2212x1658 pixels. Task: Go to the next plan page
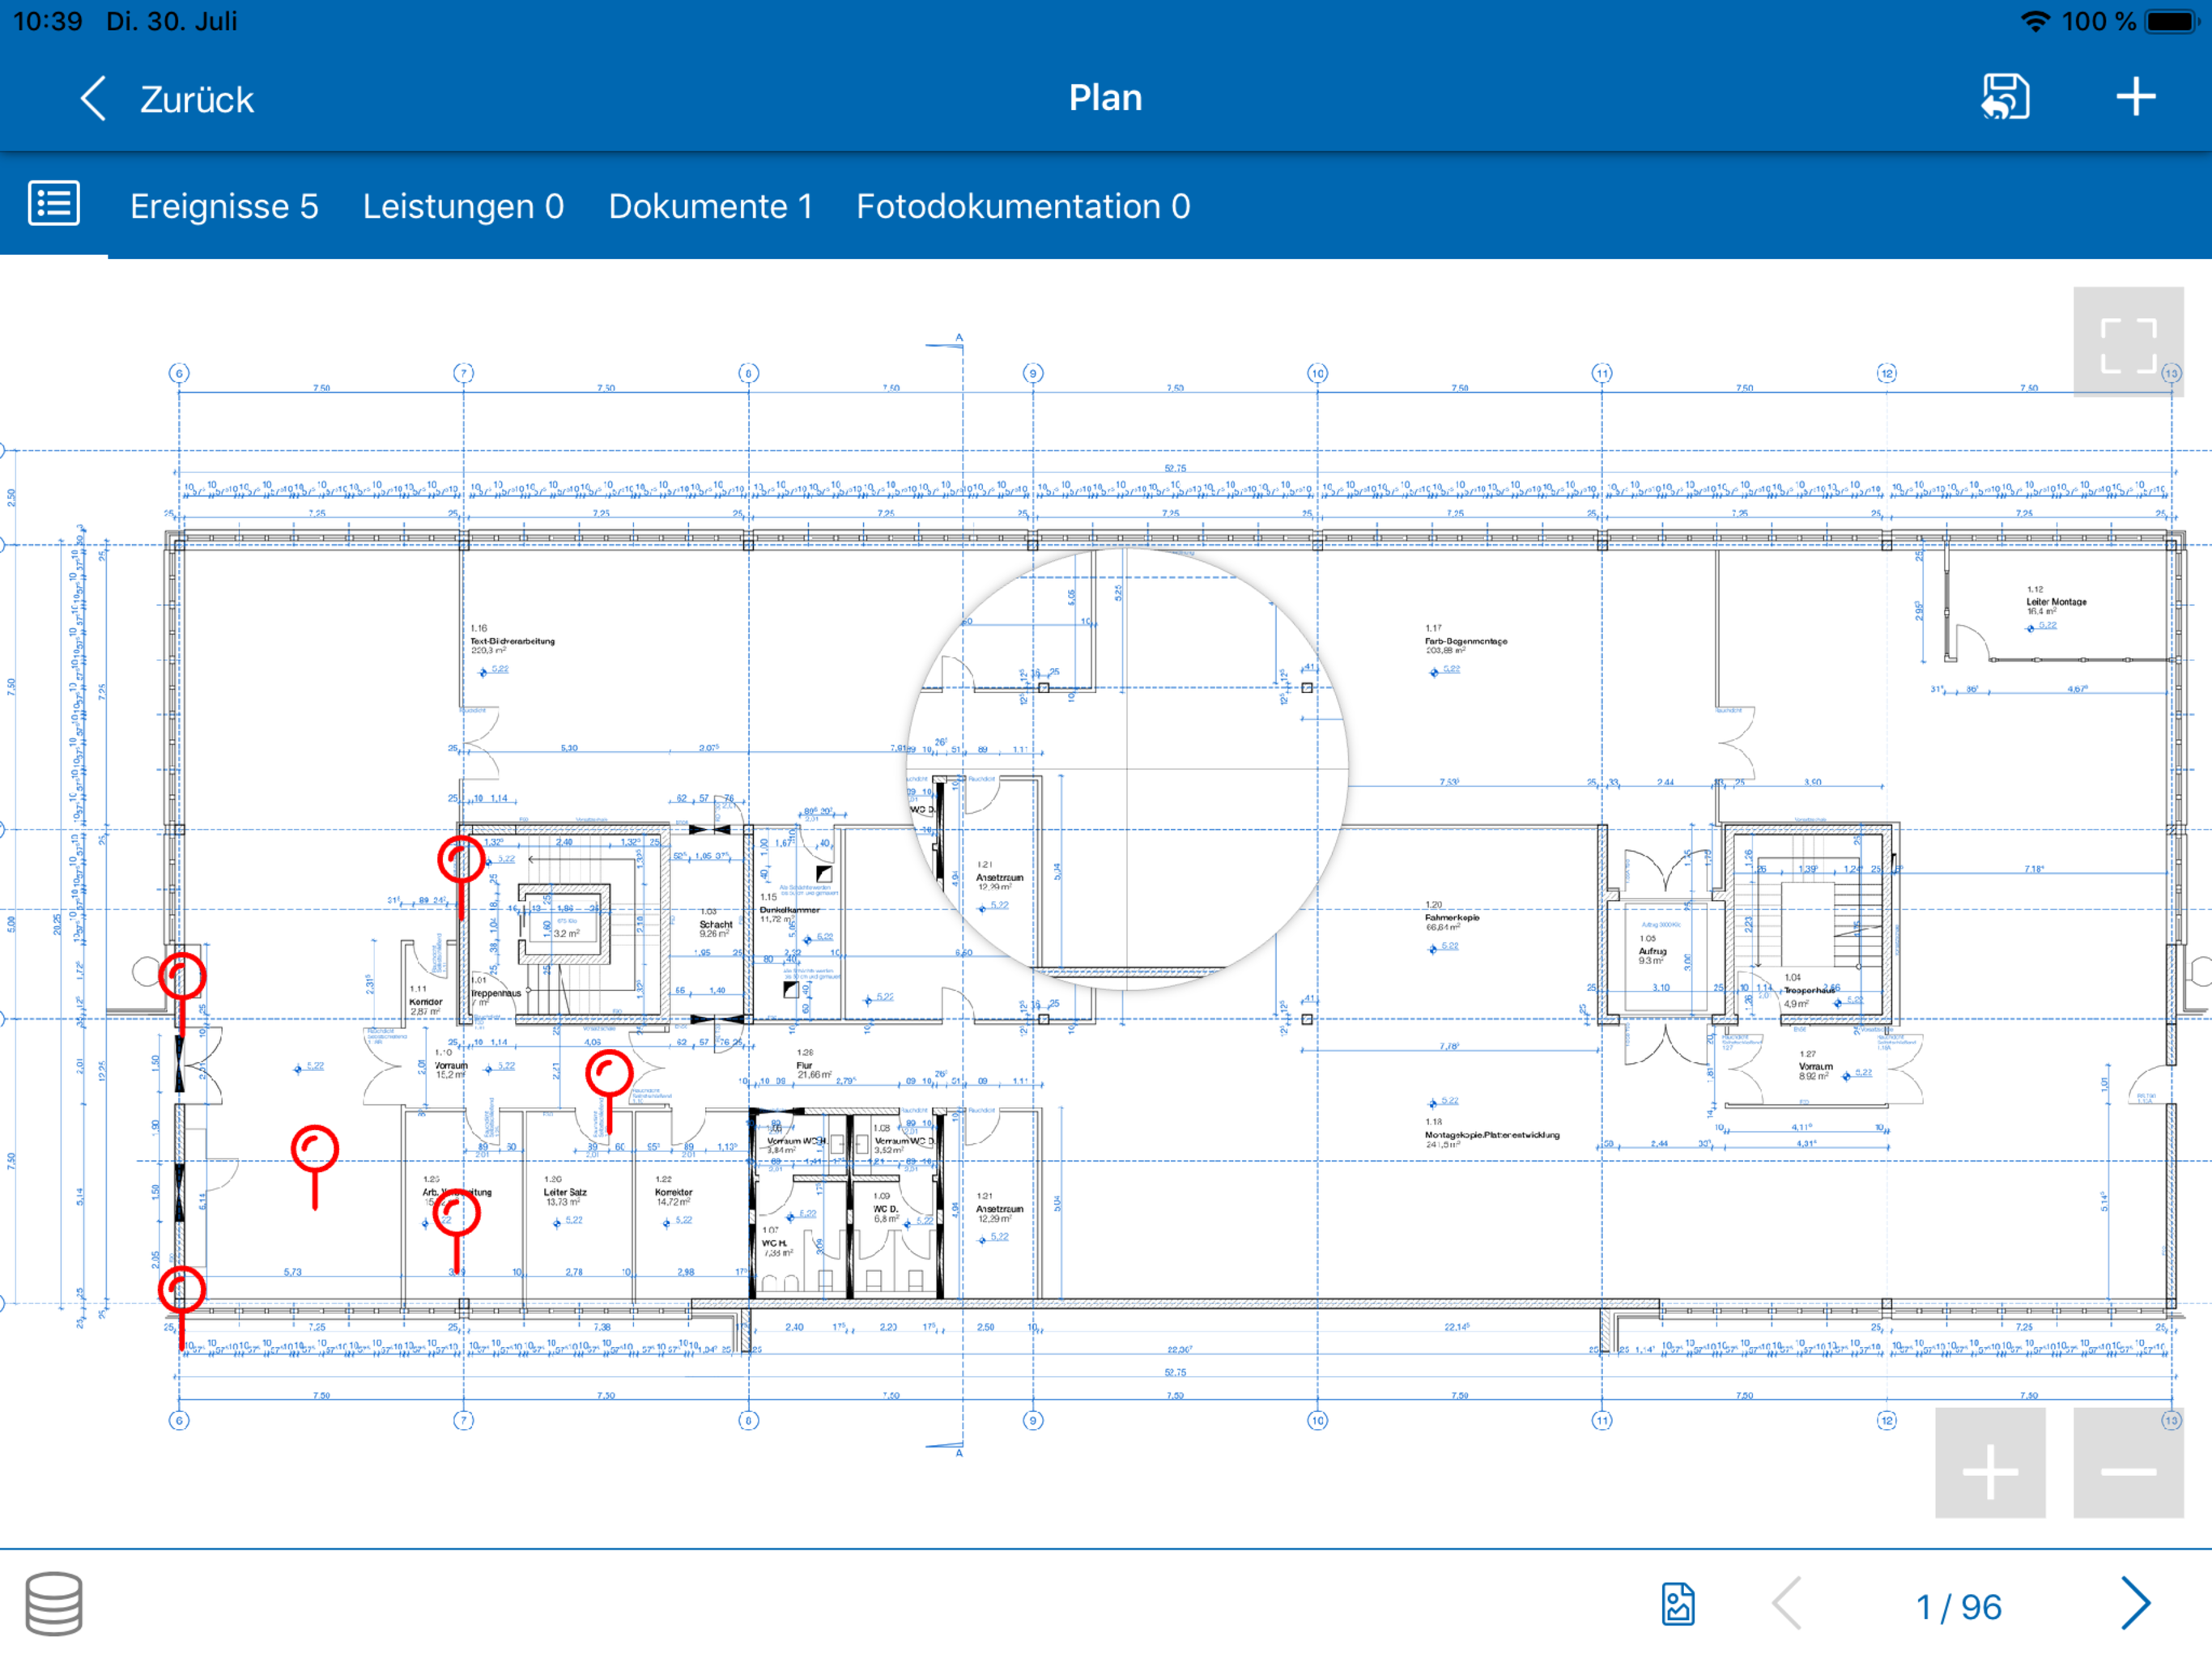click(2134, 1604)
